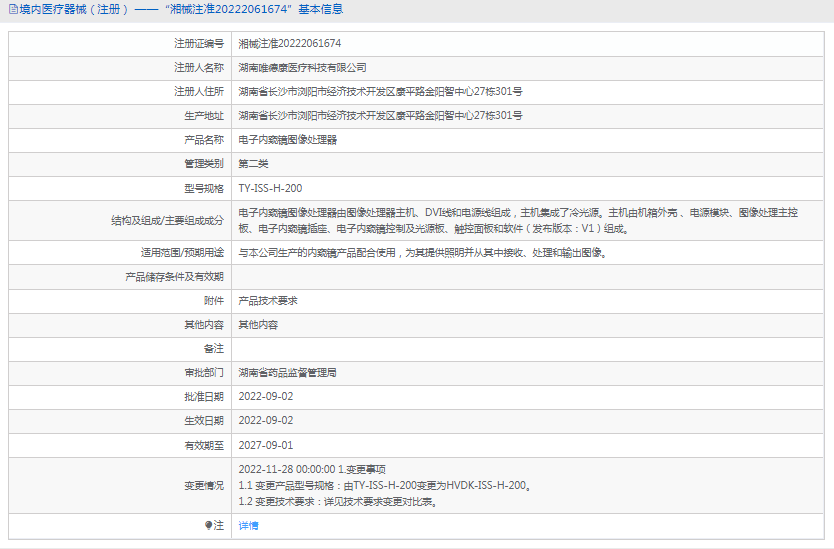The height and width of the screenshot is (549, 834).
Task: Select 湖南省药品监督管理局 approval department
Action: 287,372
